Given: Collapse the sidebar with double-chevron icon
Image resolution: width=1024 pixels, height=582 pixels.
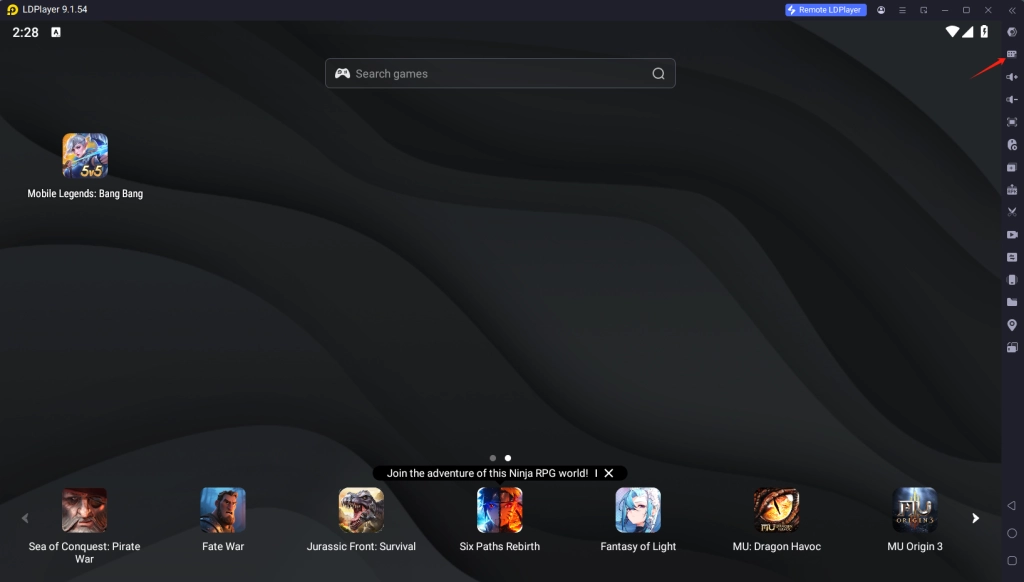Looking at the screenshot, I should point(1012,10).
